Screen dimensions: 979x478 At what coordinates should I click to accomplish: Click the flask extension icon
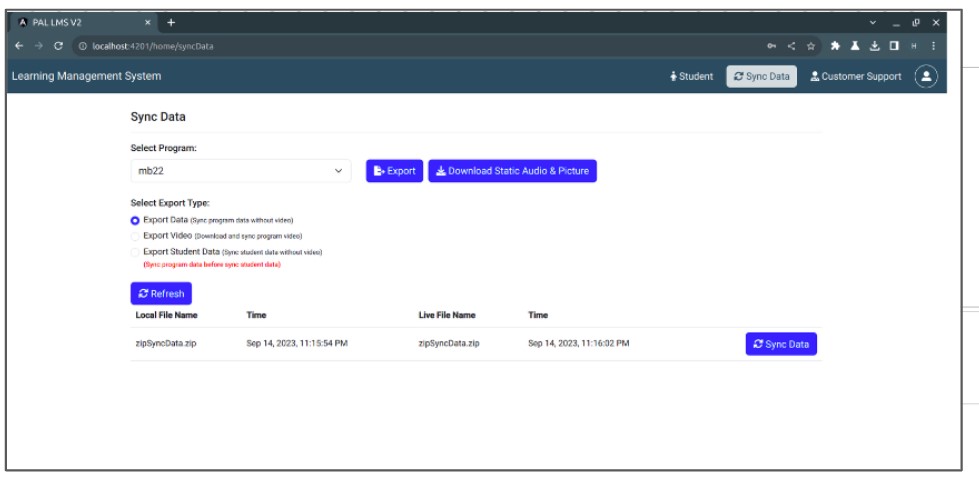click(x=855, y=46)
